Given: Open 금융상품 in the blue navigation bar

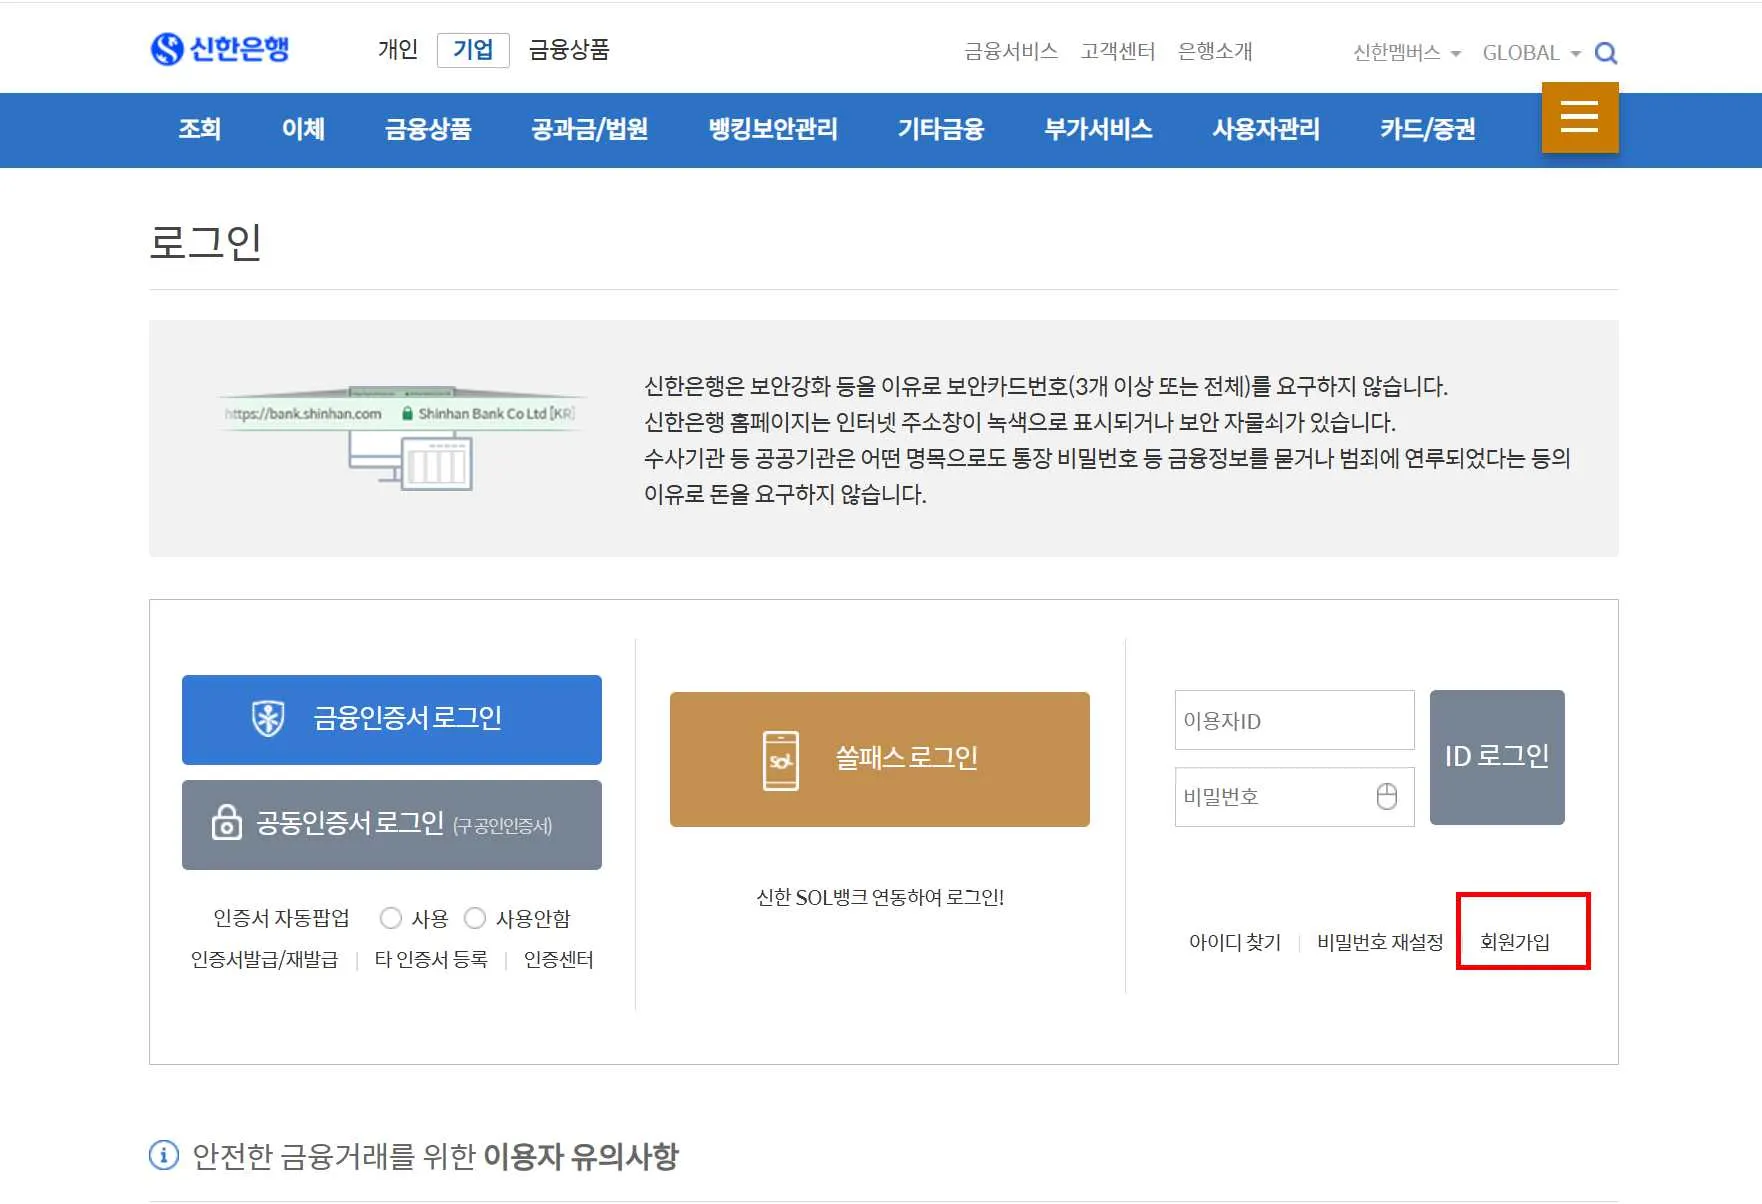Looking at the screenshot, I should 428,129.
